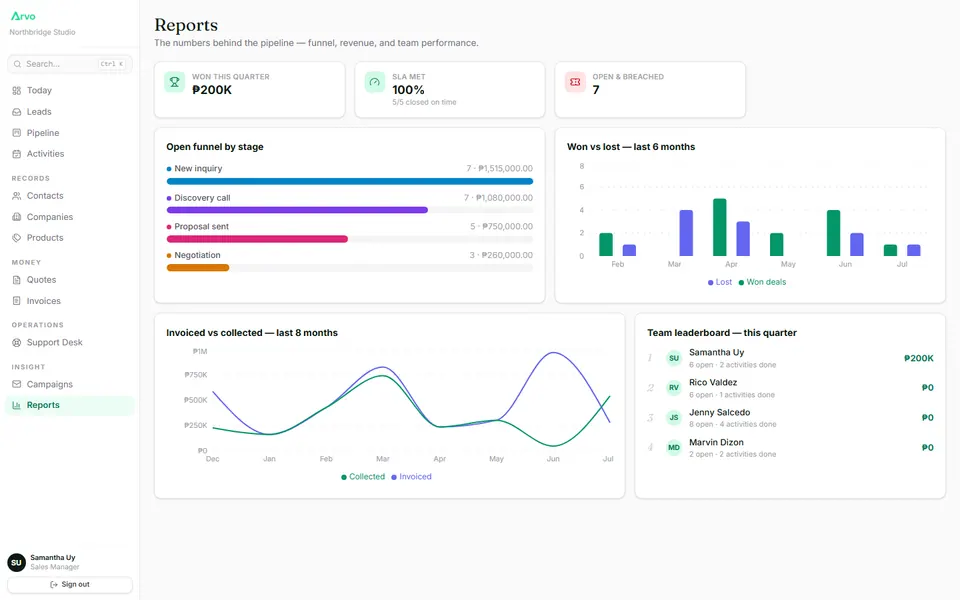Click the tall green April won bar
The height and width of the screenshot is (600, 960).
coord(720,227)
